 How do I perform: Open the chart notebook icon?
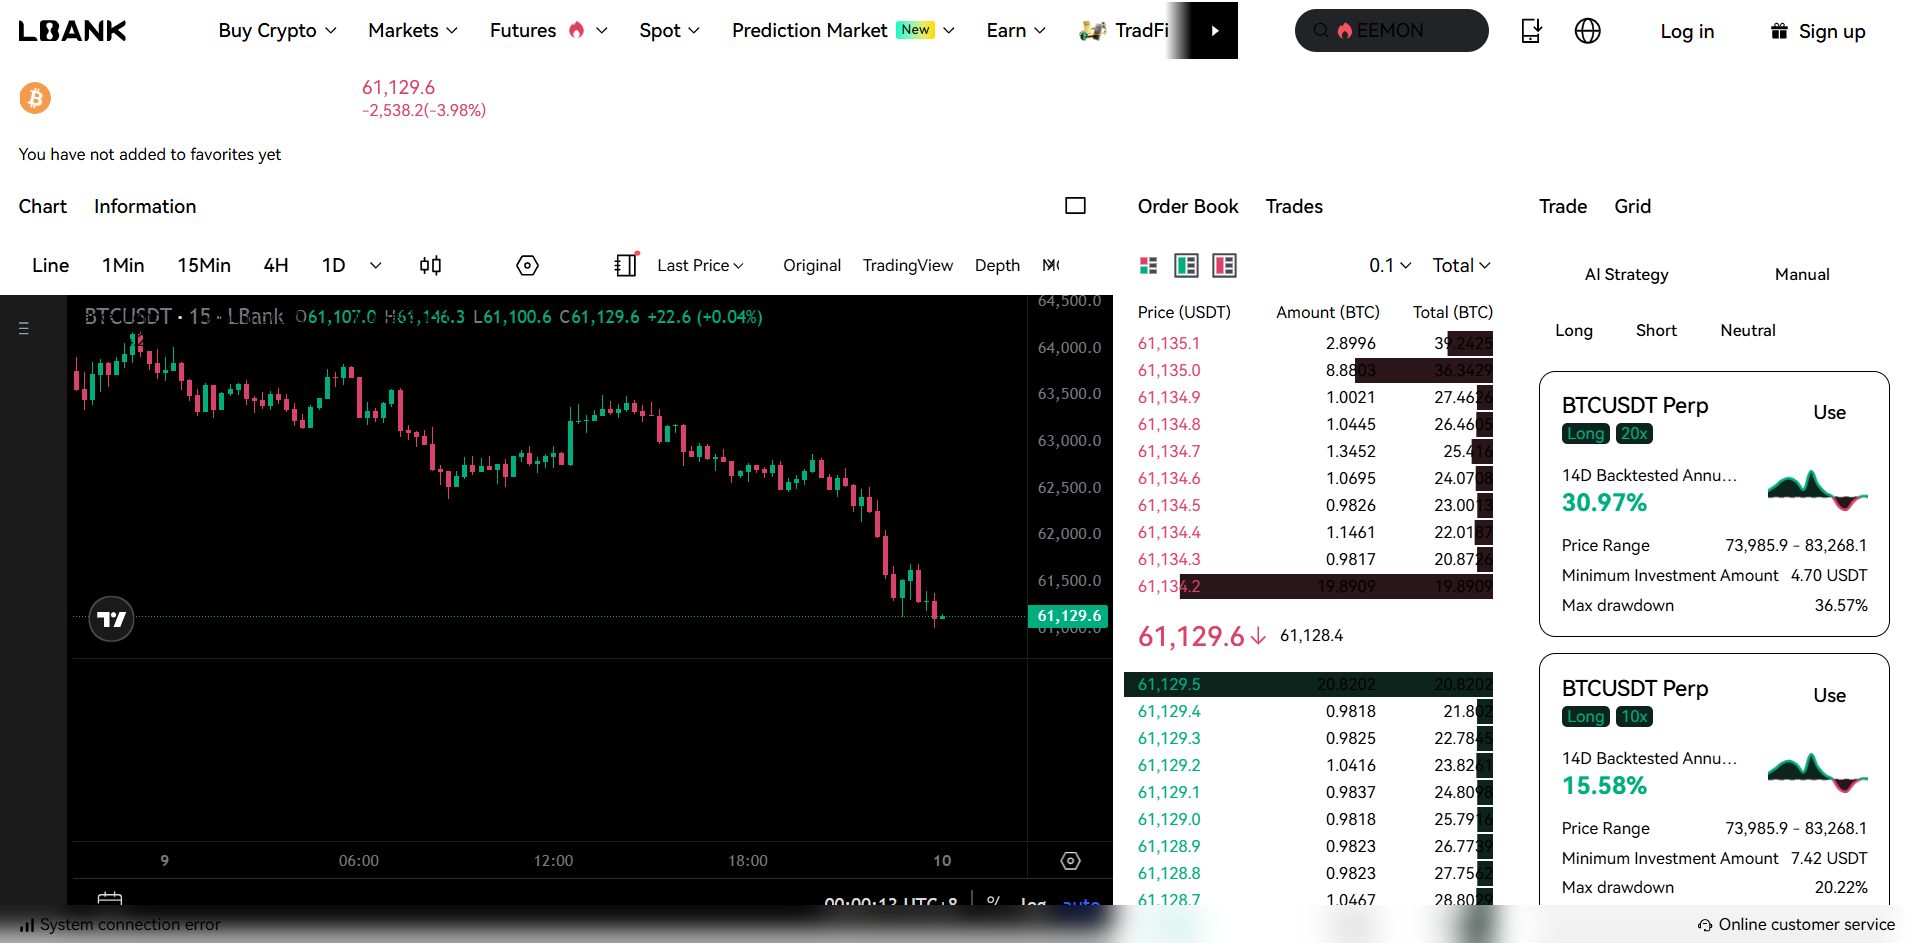coord(626,265)
